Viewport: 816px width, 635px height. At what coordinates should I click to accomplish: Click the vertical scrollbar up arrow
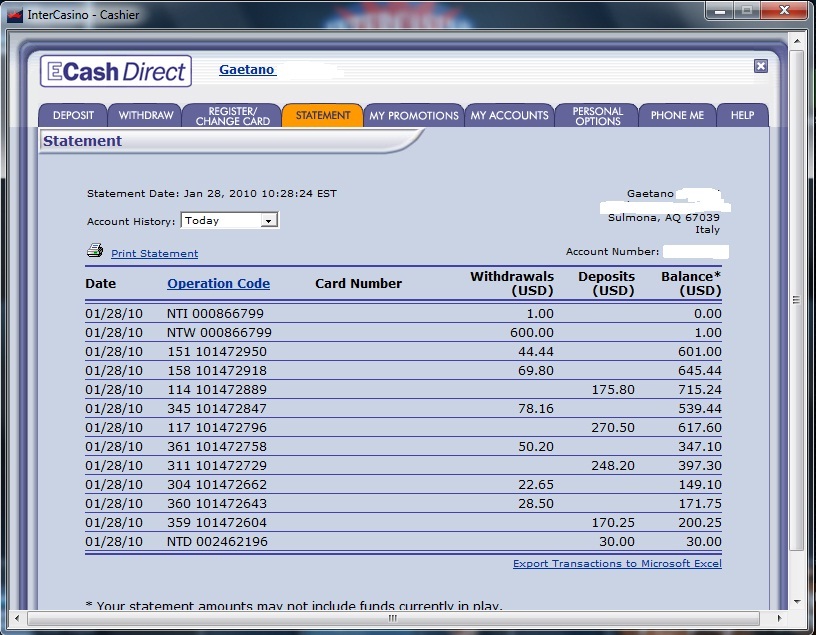[797, 40]
